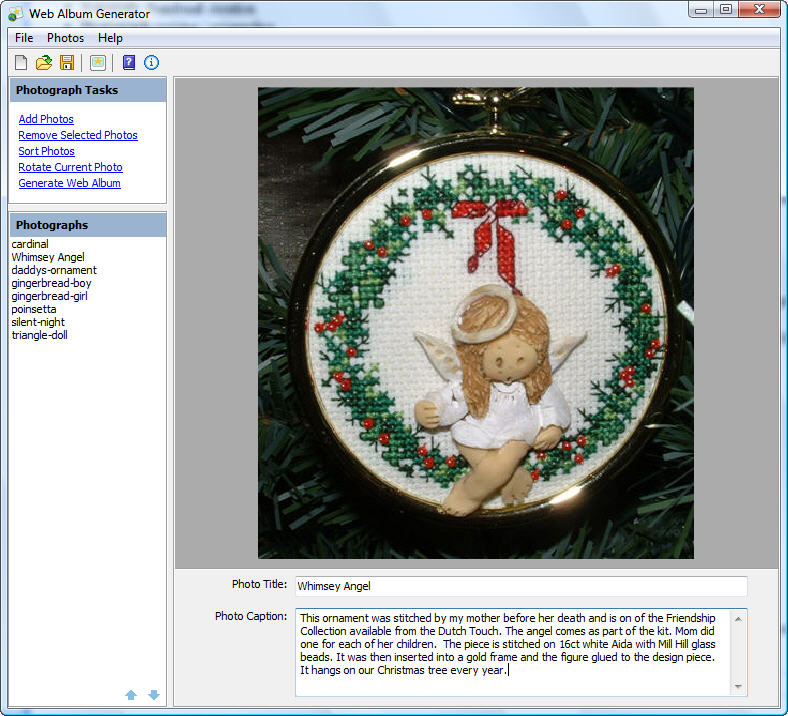Click the caption scrollbar down arrow
This screenshot has height=716, width=788.
(738, 686)
